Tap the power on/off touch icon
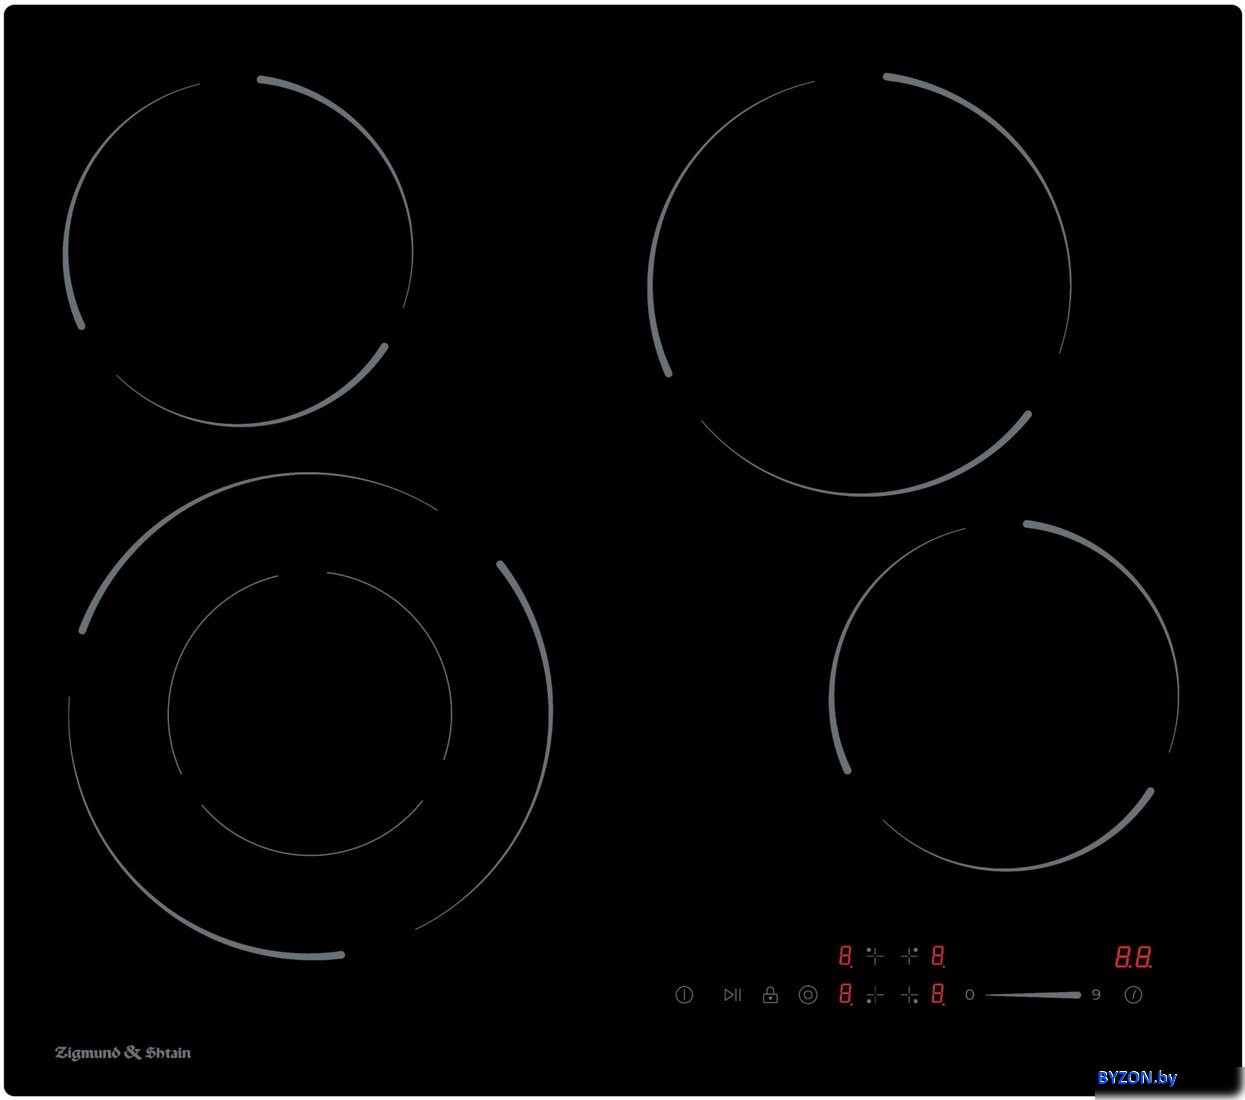Image resolution: width=1245 pixels, height=1100 pixels. click(684, 995)
